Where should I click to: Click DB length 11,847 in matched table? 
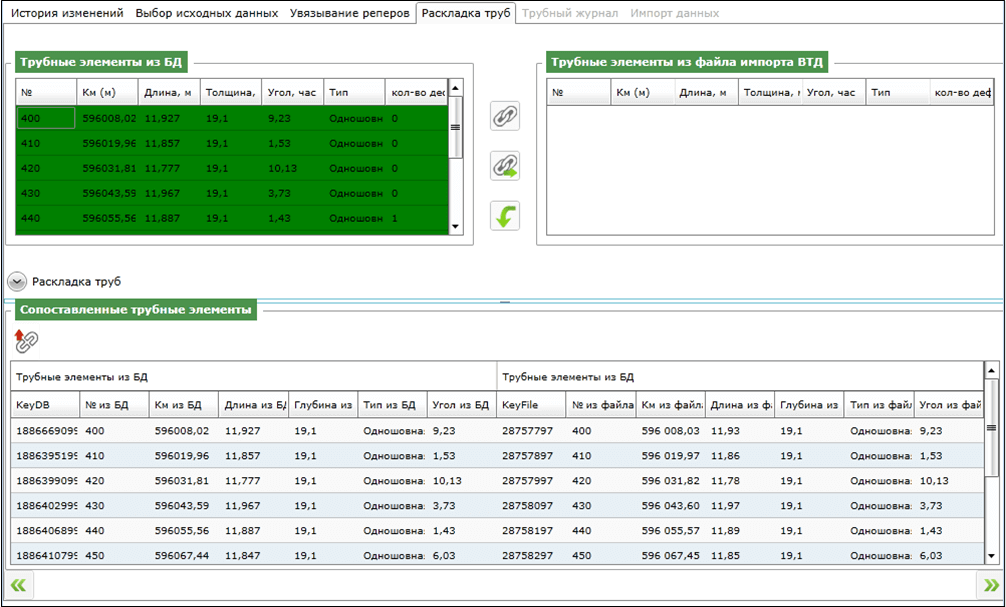[x=243, y=556]
